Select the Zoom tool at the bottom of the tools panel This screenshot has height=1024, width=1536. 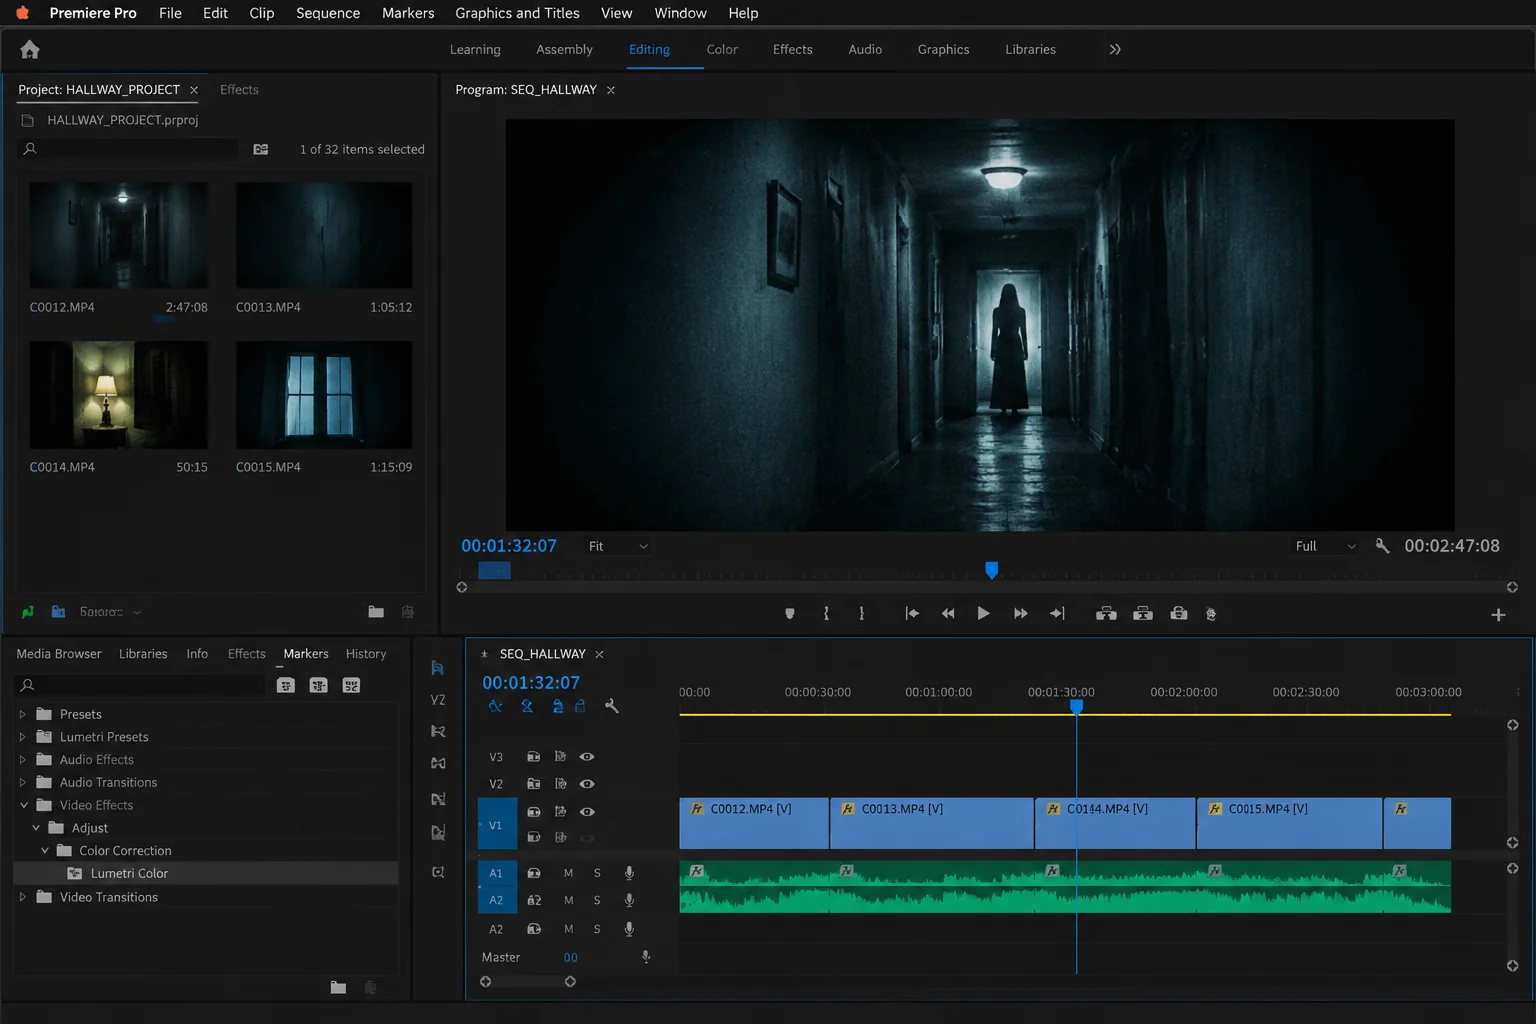pos(438,872)
